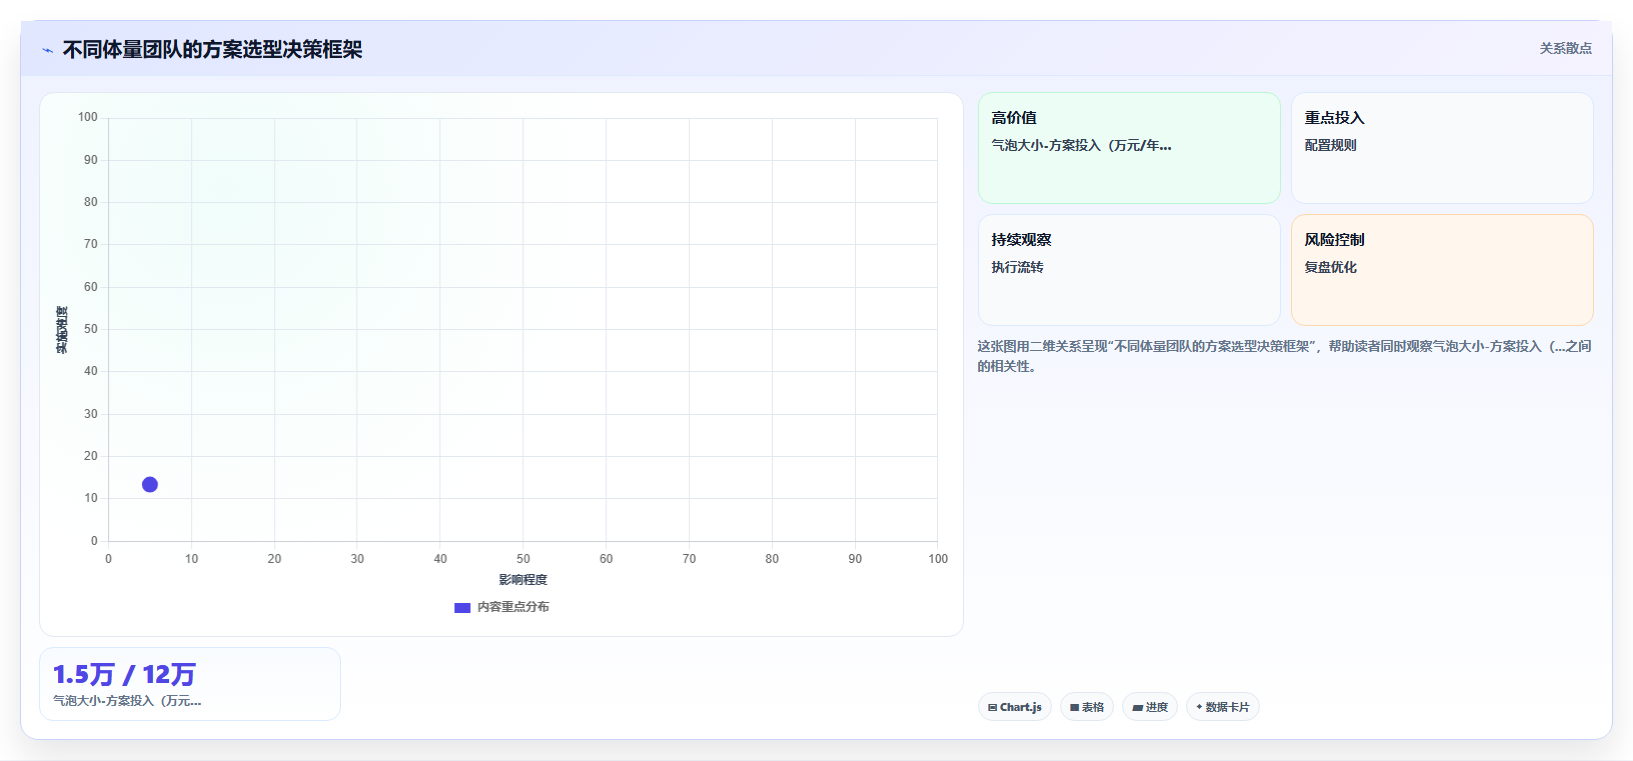The height and width of the screenshot is (761, 1633).
Task: Open the 高价值 quadrant card
Action: [1129, 148]
